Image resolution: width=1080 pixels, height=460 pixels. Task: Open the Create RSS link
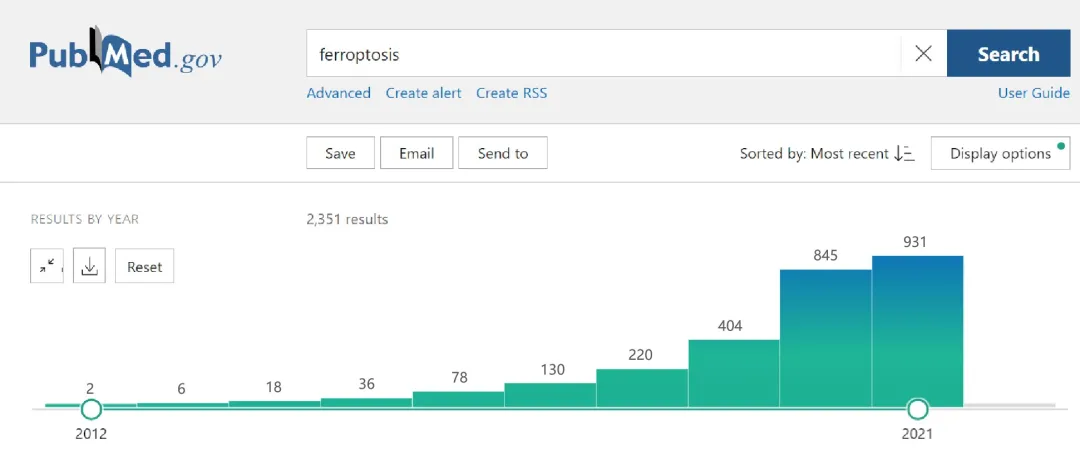pyautogui.click(x=512, y=93)
